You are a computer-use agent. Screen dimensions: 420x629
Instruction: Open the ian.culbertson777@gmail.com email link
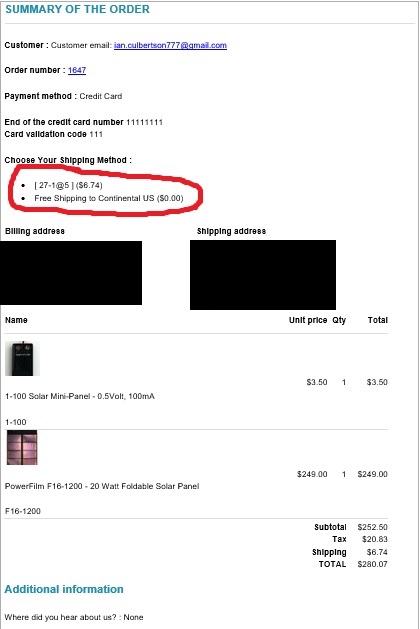(170, 45)
